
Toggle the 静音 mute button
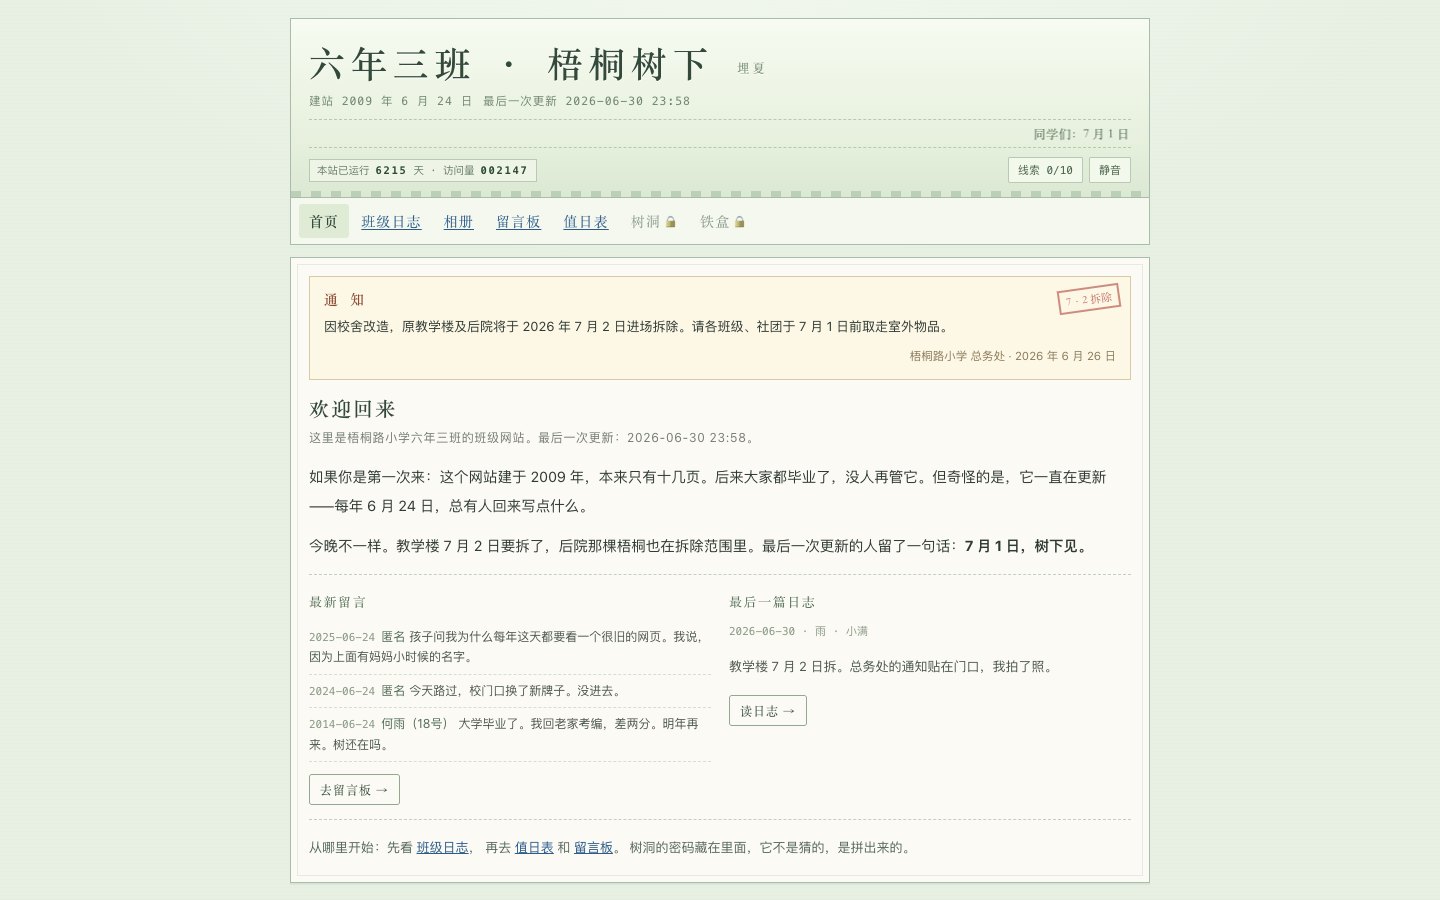pos(1110,170)
